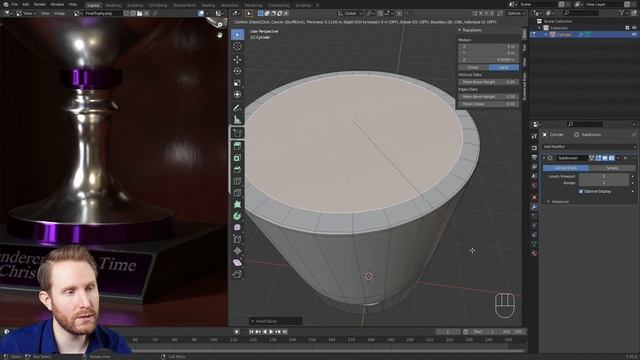This screenshot has height=360, width=640.
Task: Open the Render menu
Action: point(40,4)
